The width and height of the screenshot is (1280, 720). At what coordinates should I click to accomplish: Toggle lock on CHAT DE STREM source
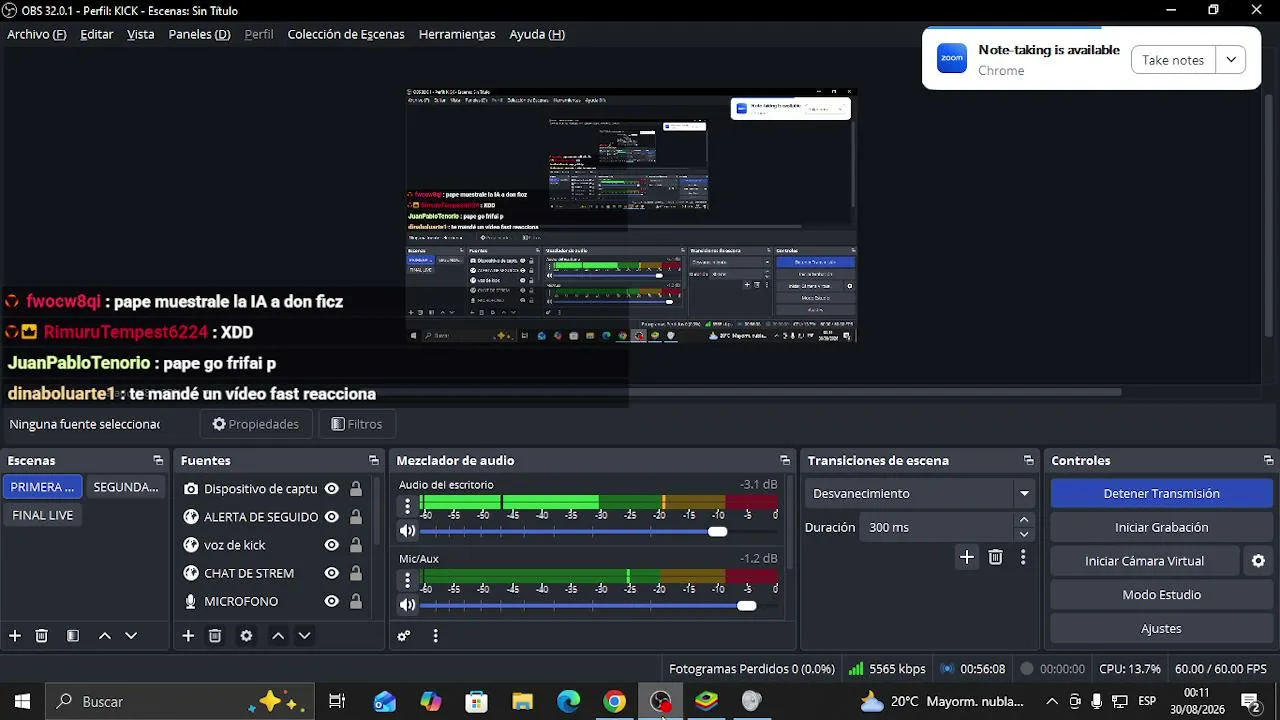coord(355,573)
